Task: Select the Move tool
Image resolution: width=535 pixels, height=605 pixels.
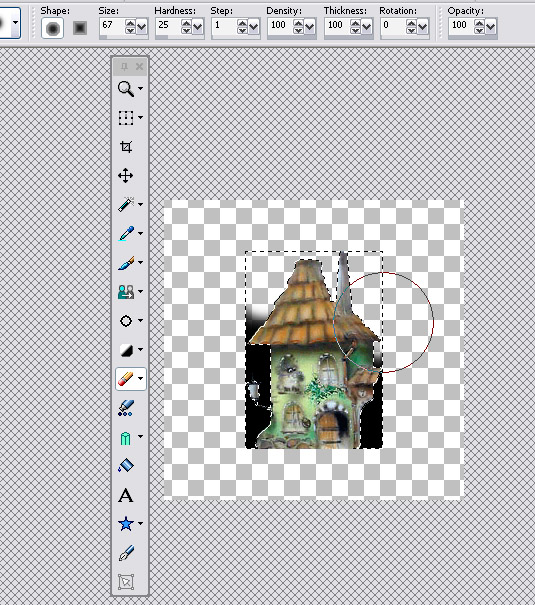Action: coord(126,176)
